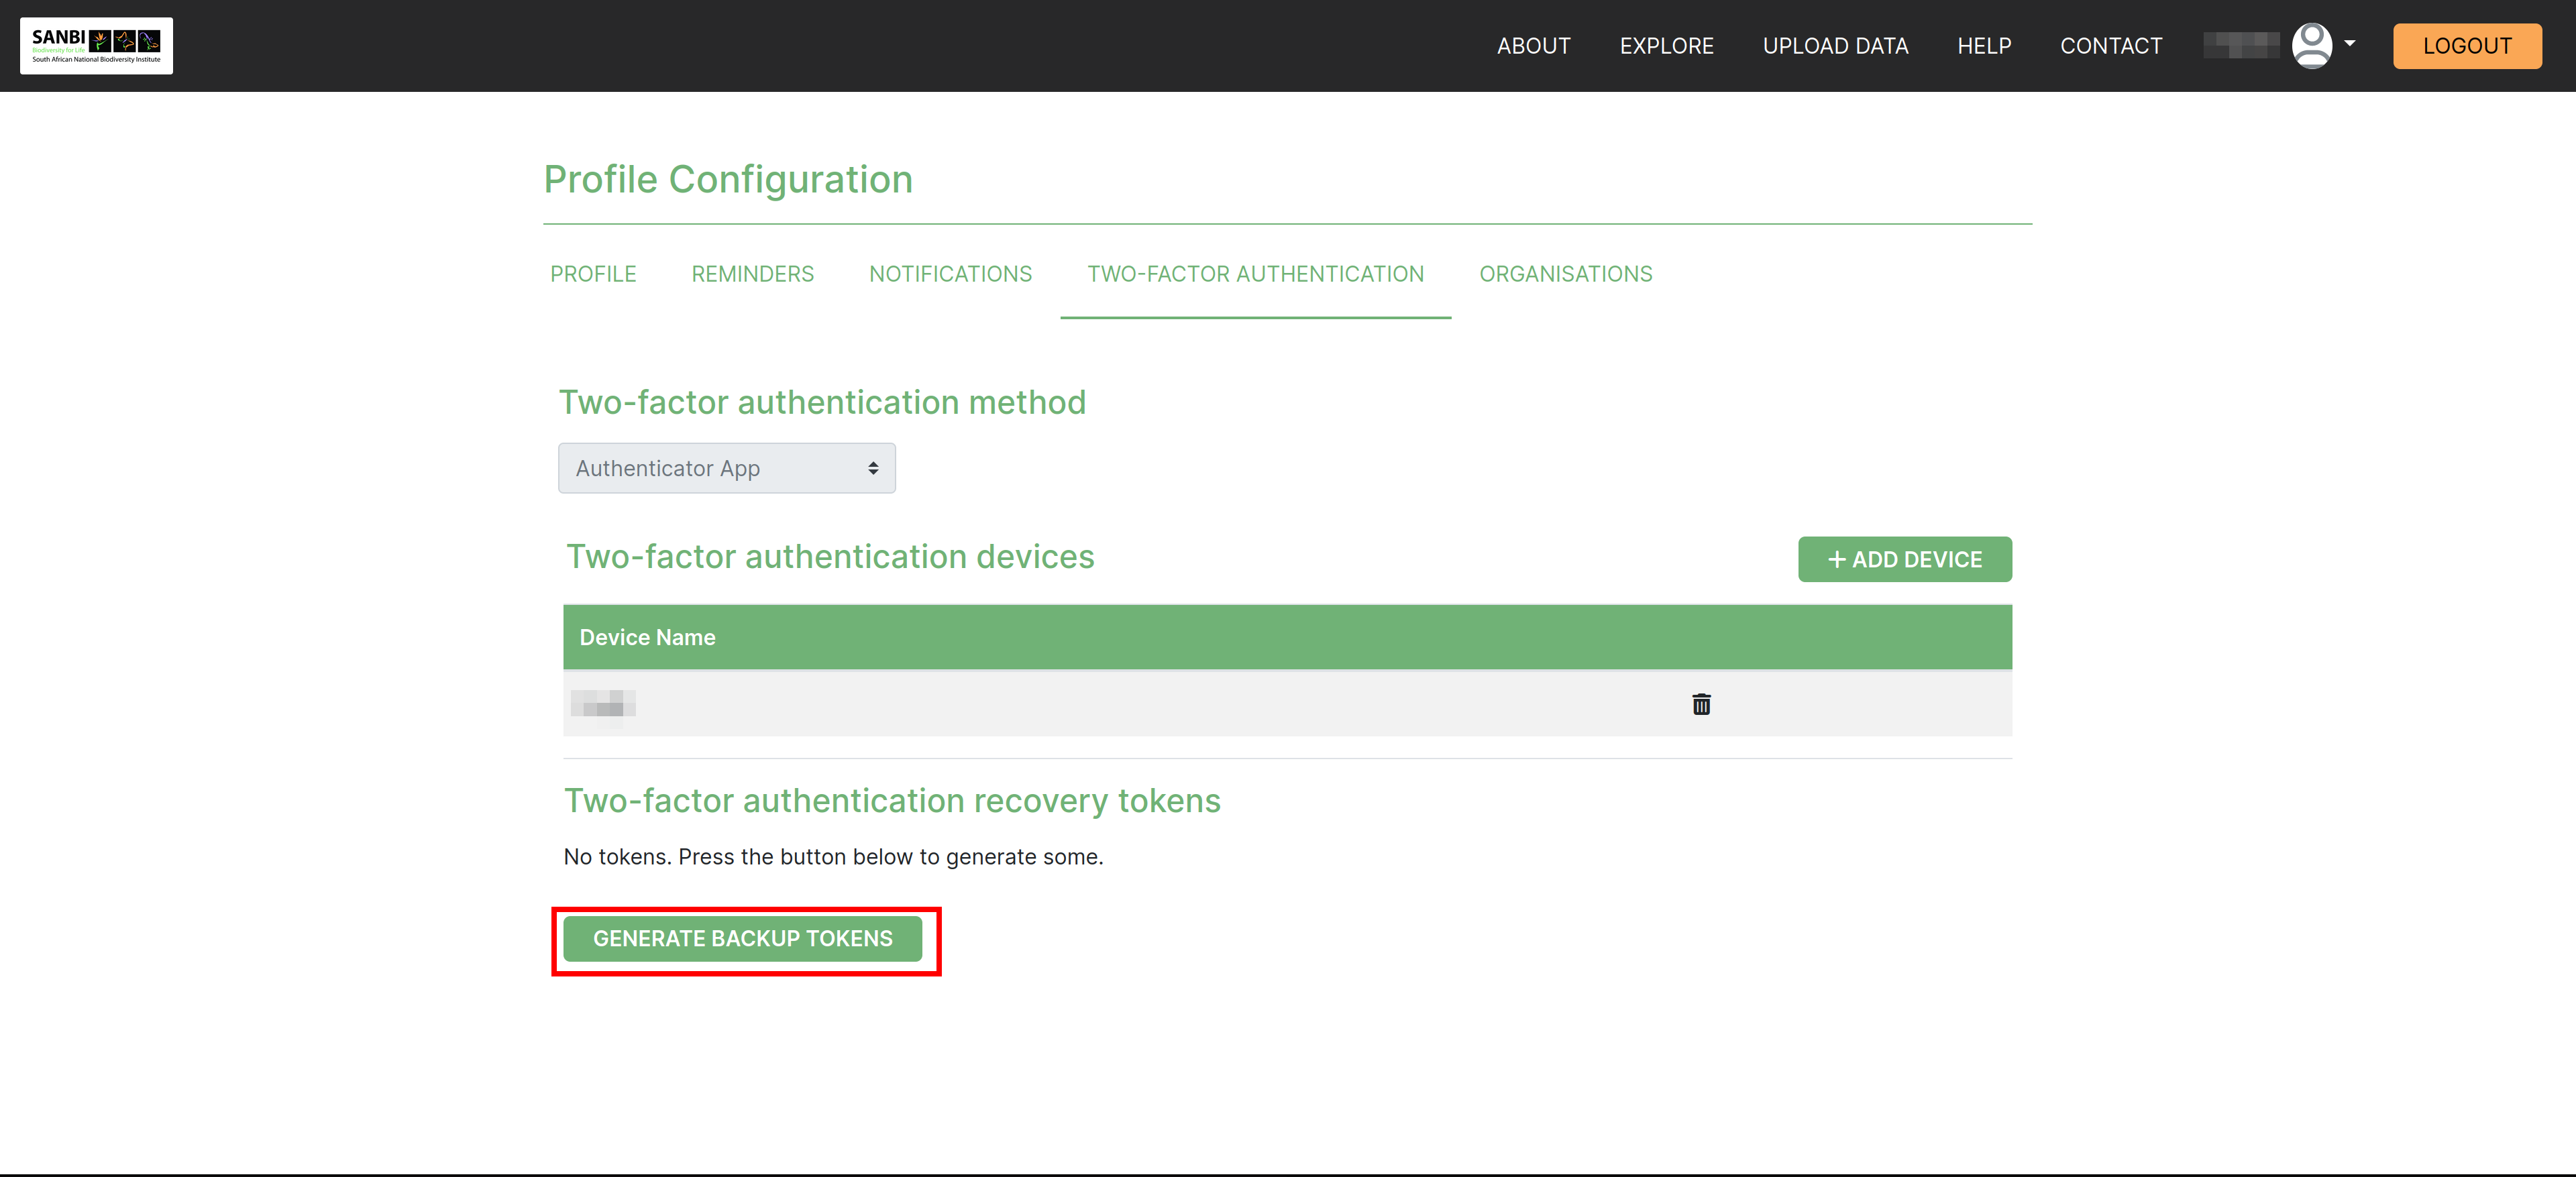The image size is (2576, 1177).
Task: Click 'Two-factor authentication devices' heading
Action: 830,556
